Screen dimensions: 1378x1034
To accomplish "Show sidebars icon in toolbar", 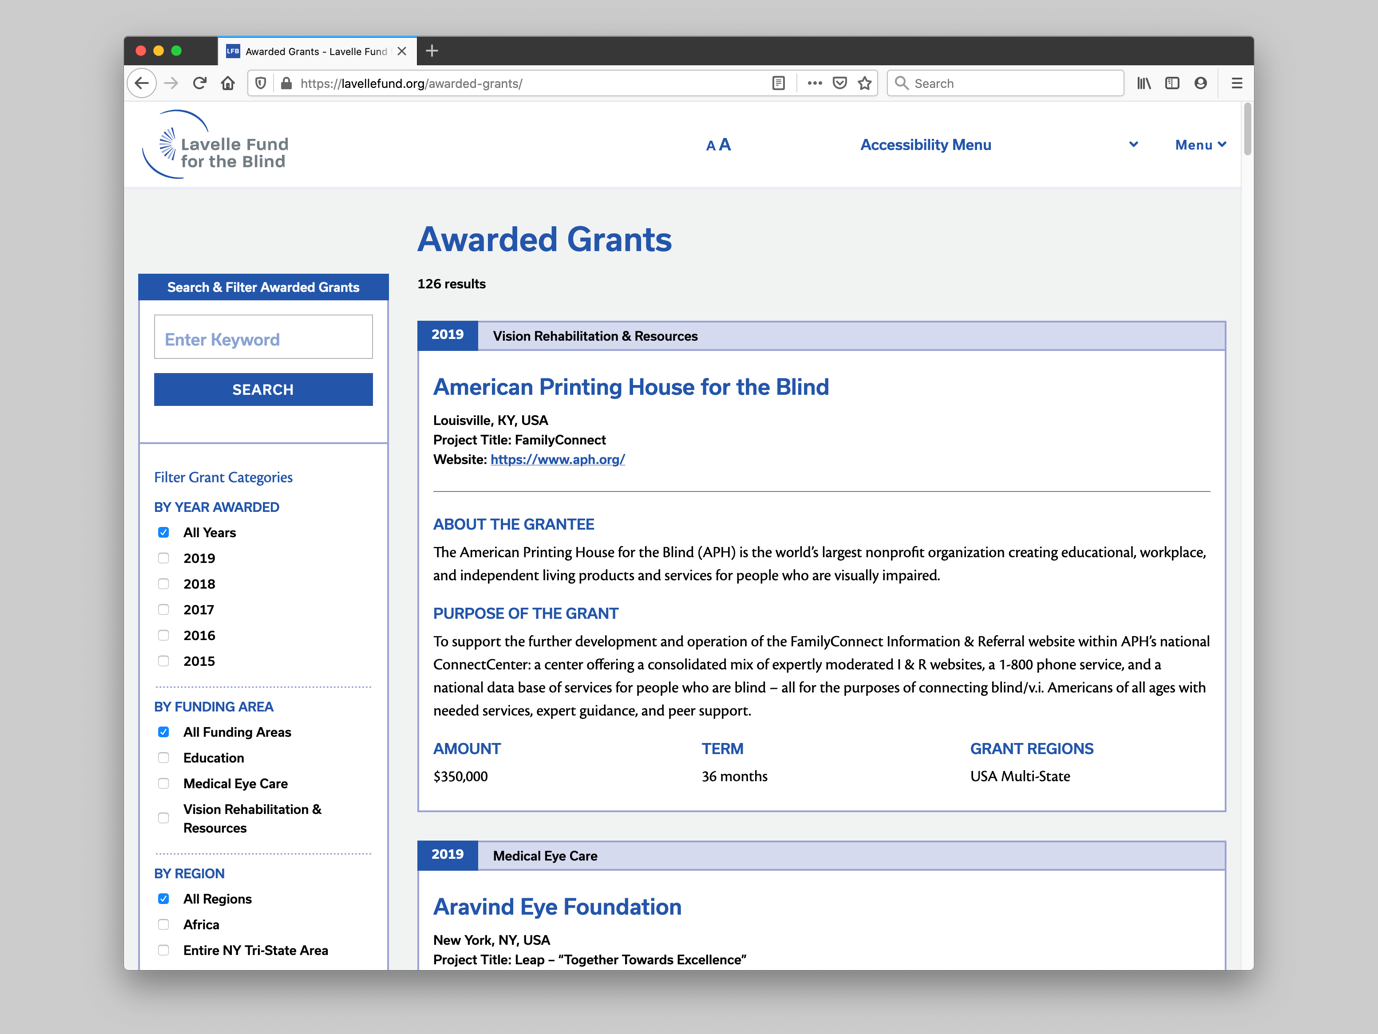I will tap(1172, 83).
